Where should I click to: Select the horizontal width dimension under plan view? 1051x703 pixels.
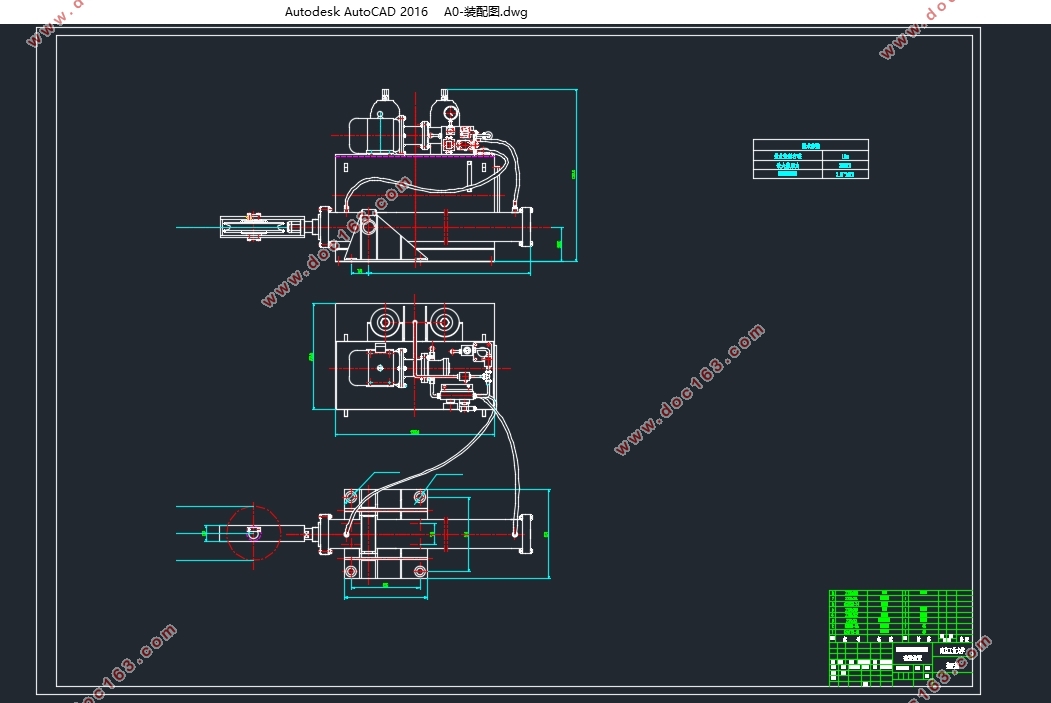click(415, 434)
